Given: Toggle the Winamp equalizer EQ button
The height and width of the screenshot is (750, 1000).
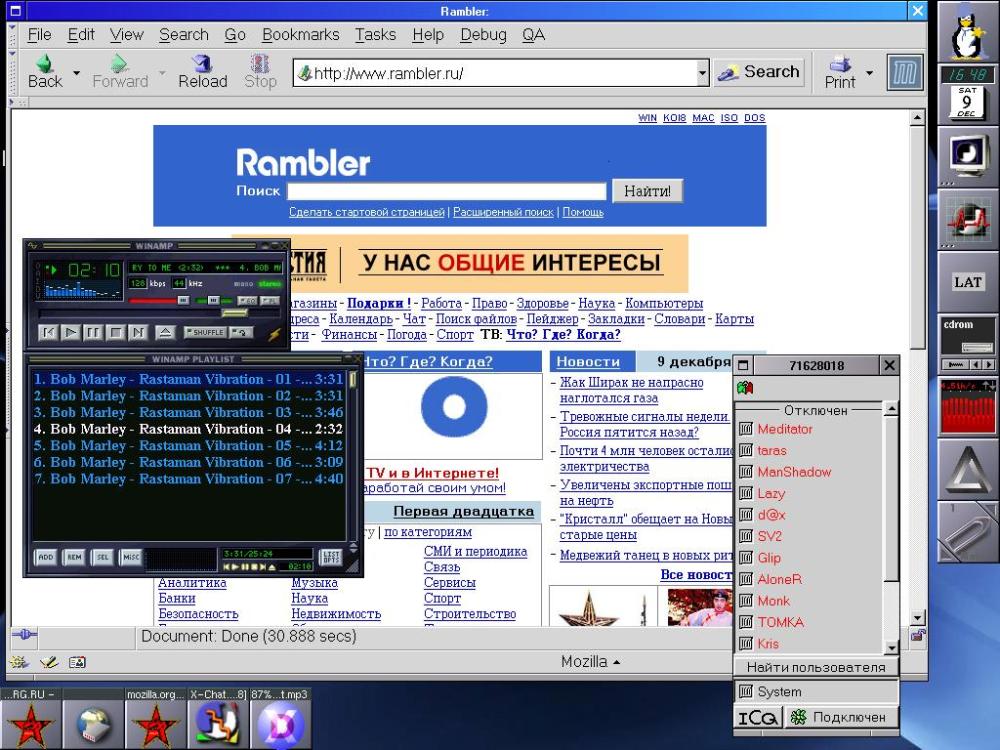Looking at the screenshot, I should [x=247, y=300].
